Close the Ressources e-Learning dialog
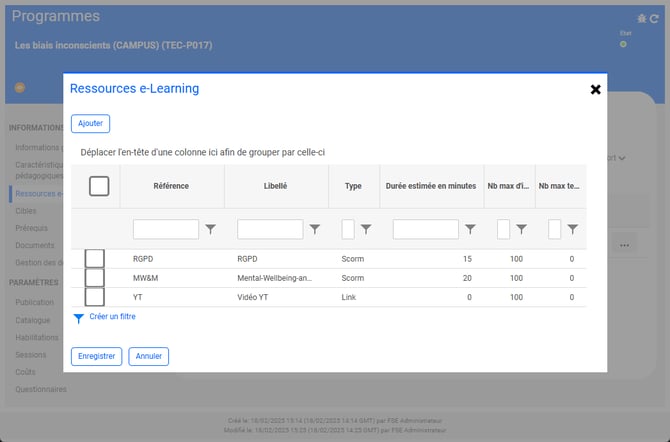670x442 pixels. [595, 89]
